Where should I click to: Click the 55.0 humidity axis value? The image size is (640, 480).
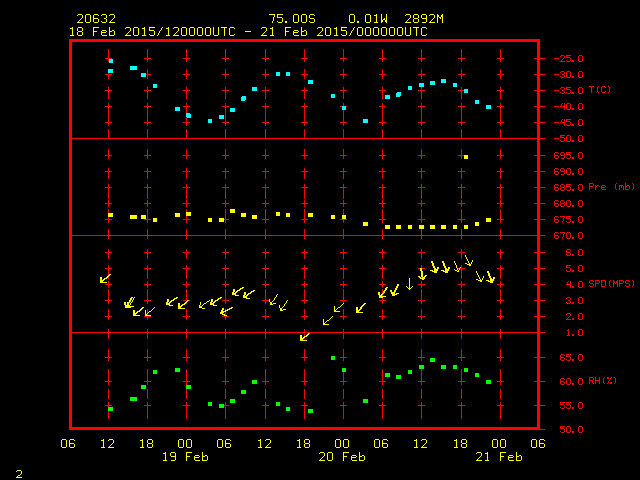pyautogui.click(x=571, y=406)
